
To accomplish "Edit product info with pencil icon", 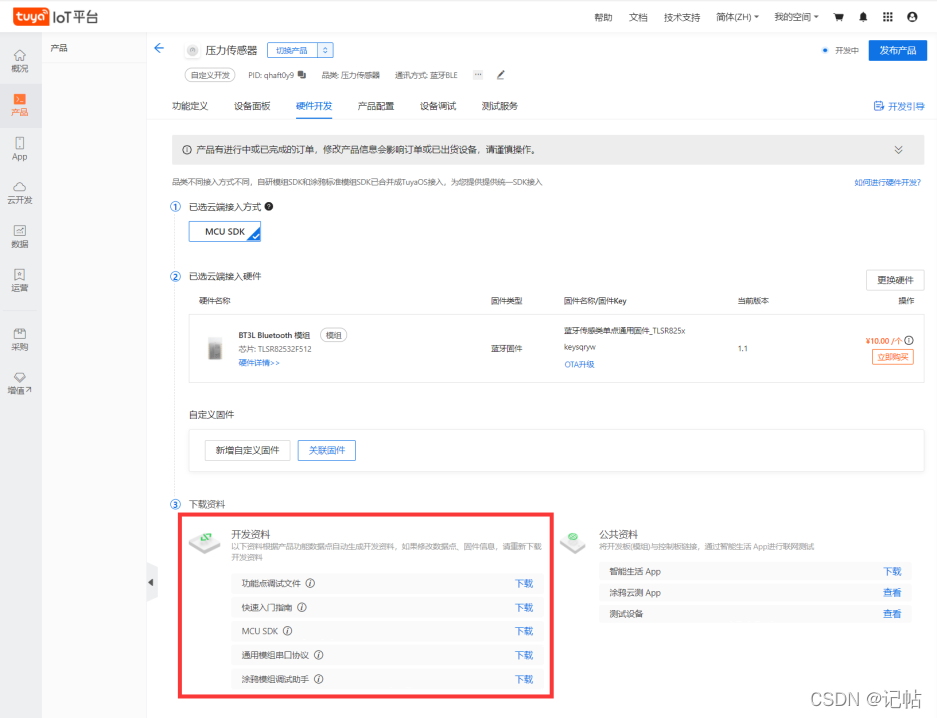I will [x=501, y=75].
